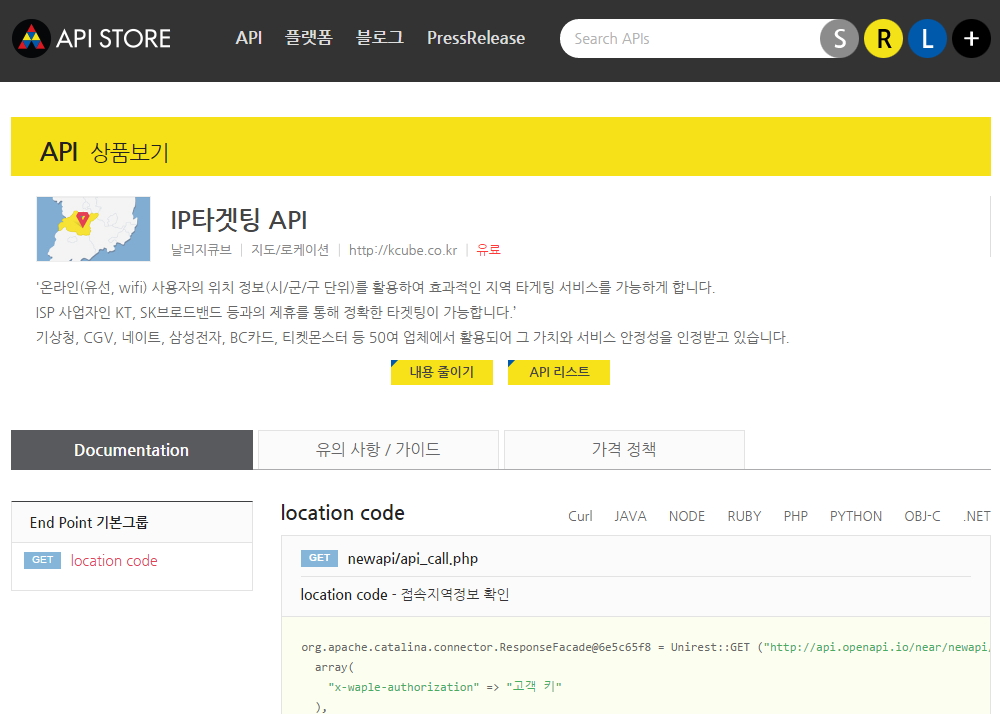
Task: Click the black plus circle icon
Action: point(971,39)
